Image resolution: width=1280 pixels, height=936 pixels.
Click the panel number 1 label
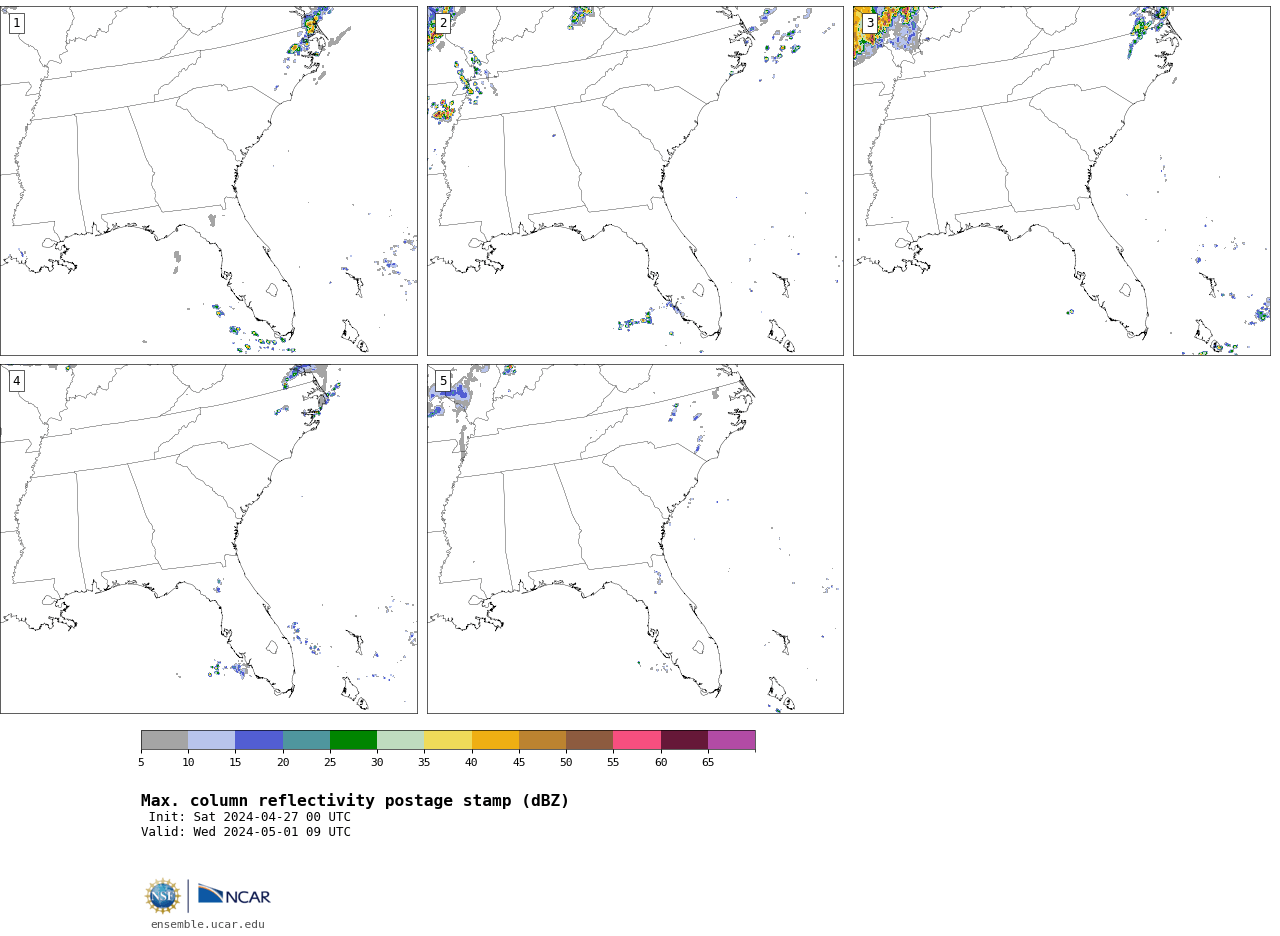click(x=16, y=23)
